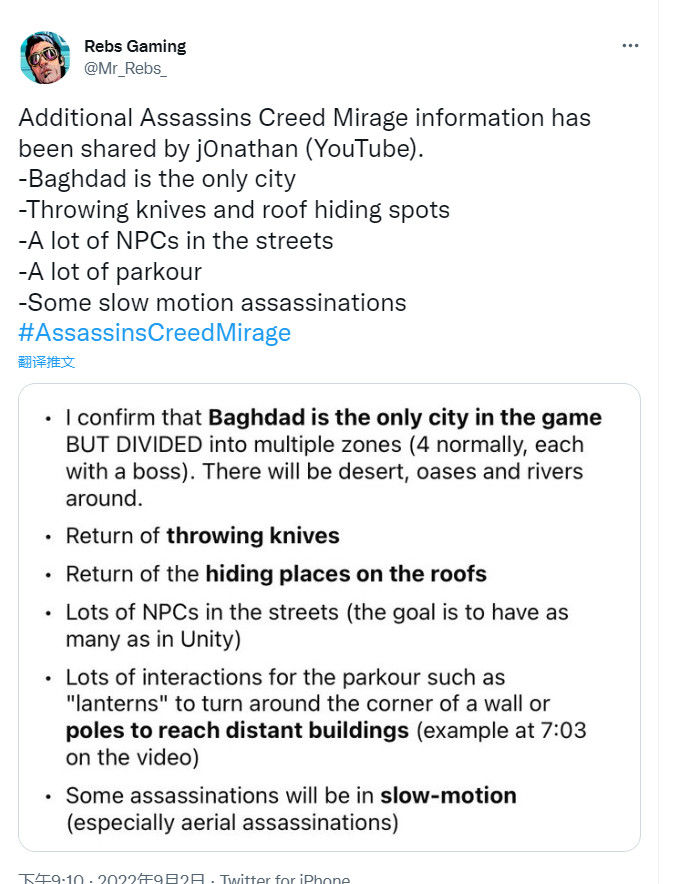Click the 翻译推文 translate tweet link

[x=46, y=362]
